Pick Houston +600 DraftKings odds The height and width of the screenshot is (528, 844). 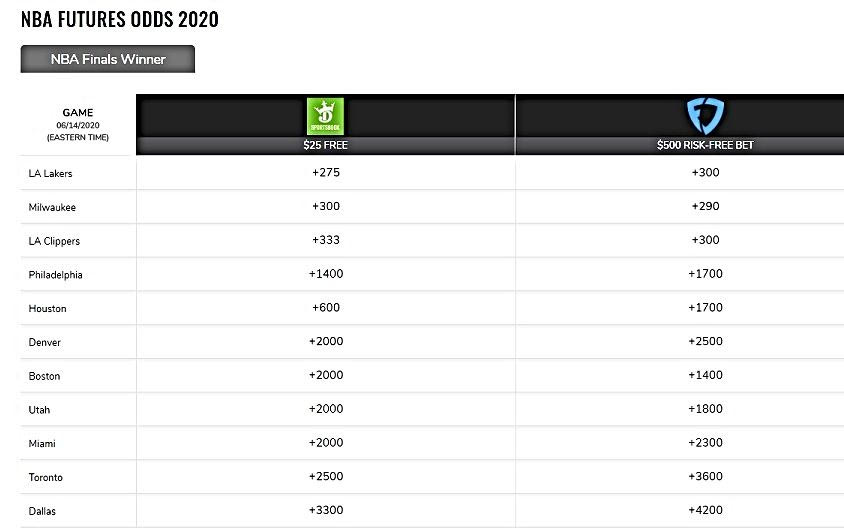(x=326, y=308)
